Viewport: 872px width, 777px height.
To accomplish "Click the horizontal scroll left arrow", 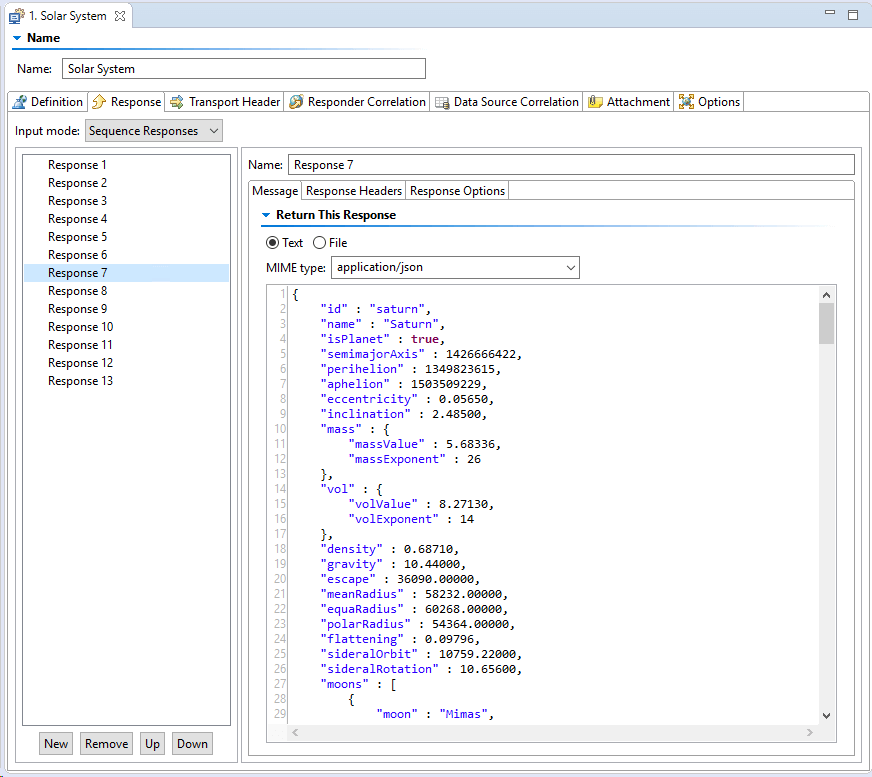I will pyautogui.click(x=295, y=733).
